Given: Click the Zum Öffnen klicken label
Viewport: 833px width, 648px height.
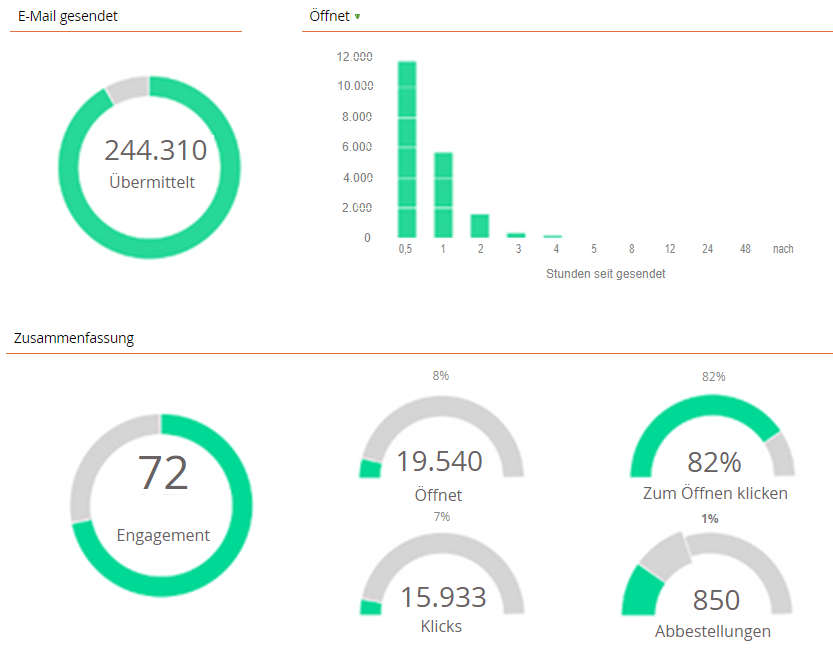Looking at the screenshot, I should point(715,493).
